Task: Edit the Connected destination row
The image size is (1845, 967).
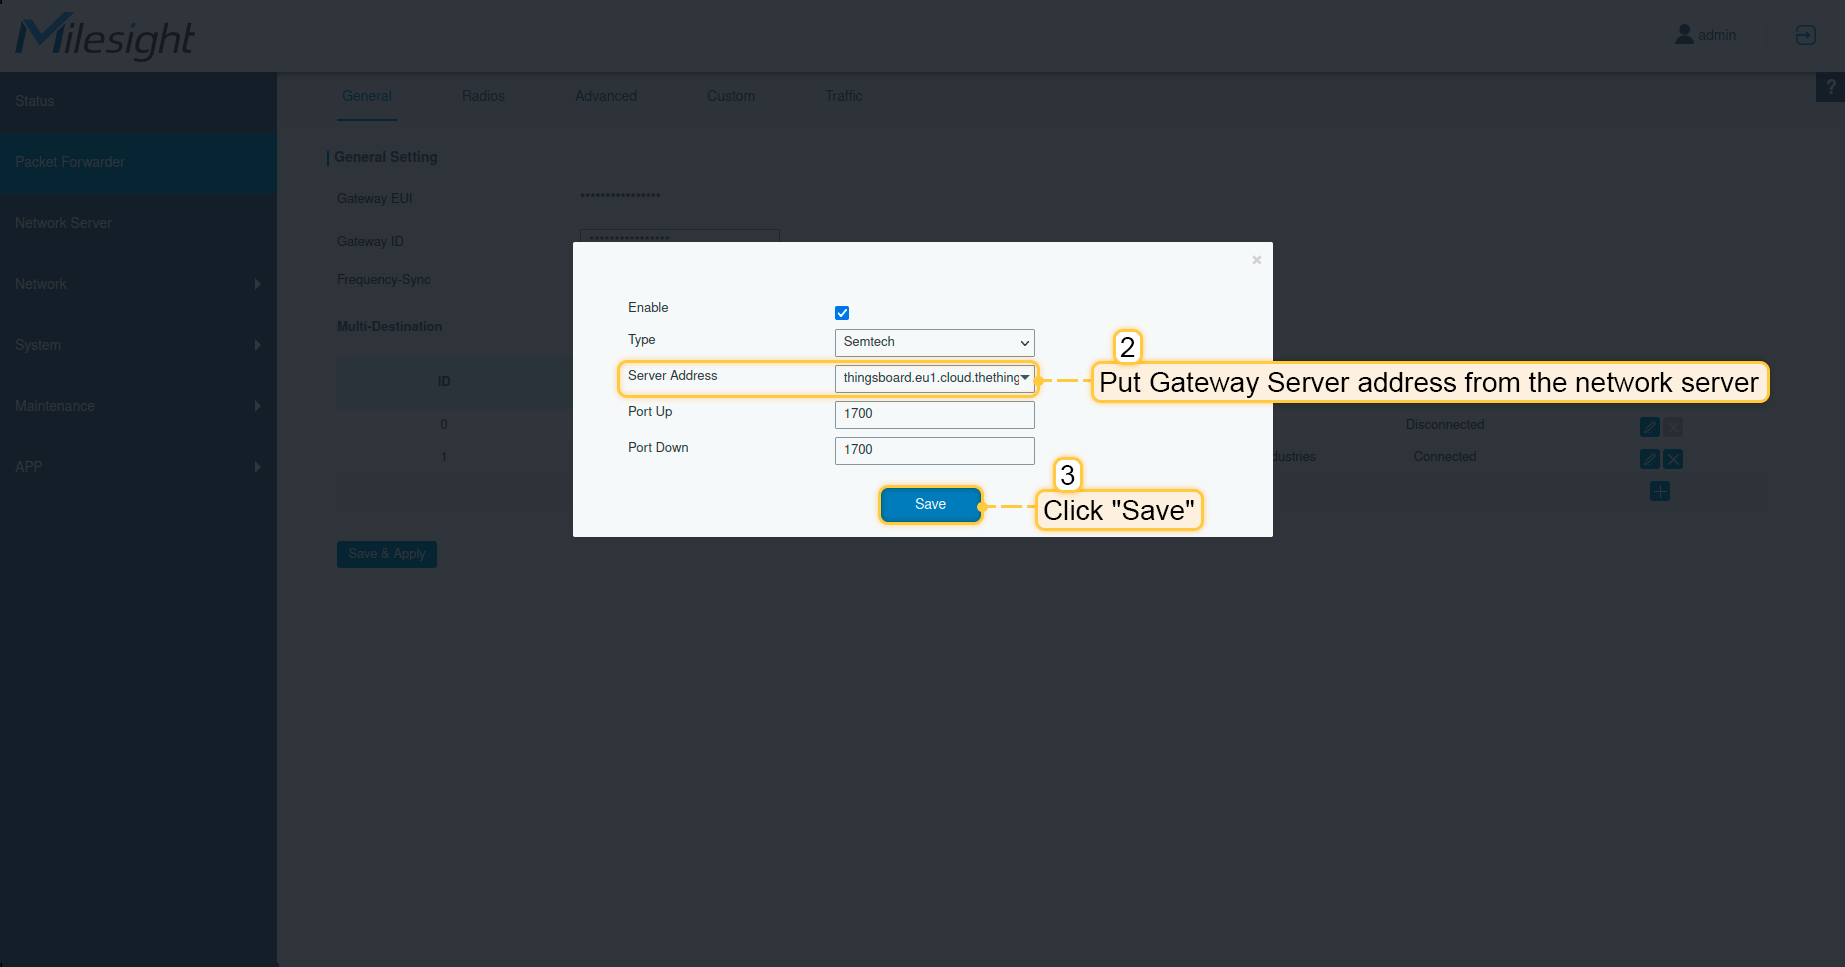Action: coord(1649,459)
